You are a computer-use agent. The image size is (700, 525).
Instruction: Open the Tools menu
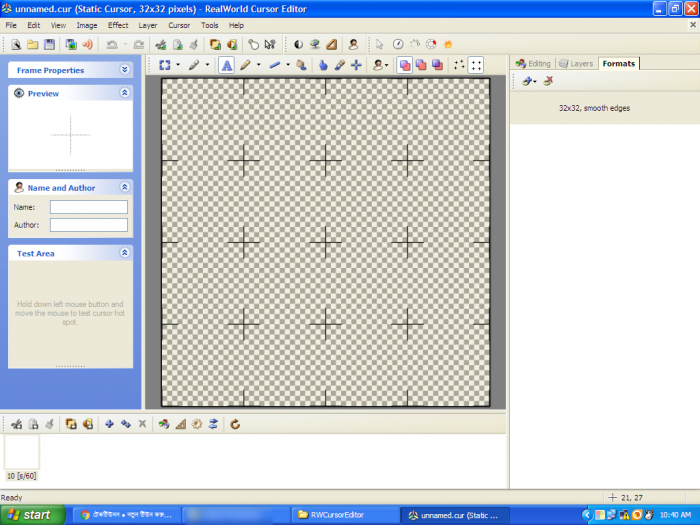[209, 25]
